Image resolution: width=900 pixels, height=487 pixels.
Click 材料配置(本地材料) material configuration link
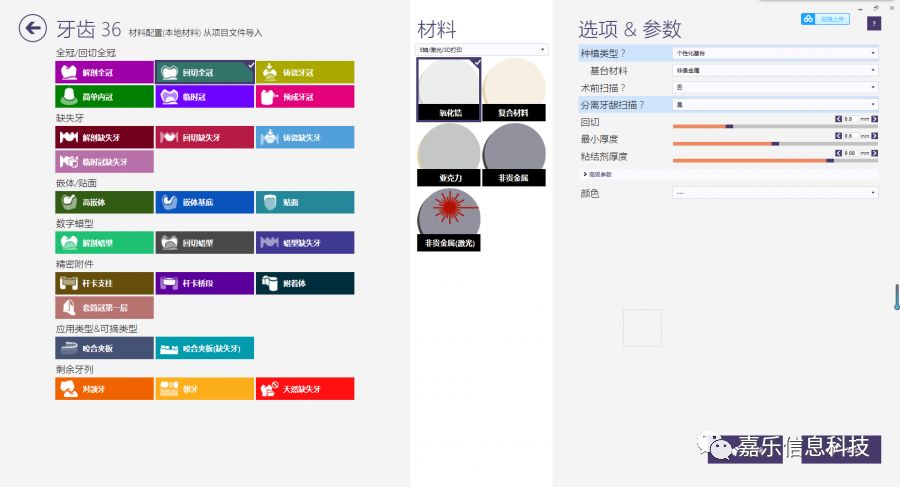point(165,33)
